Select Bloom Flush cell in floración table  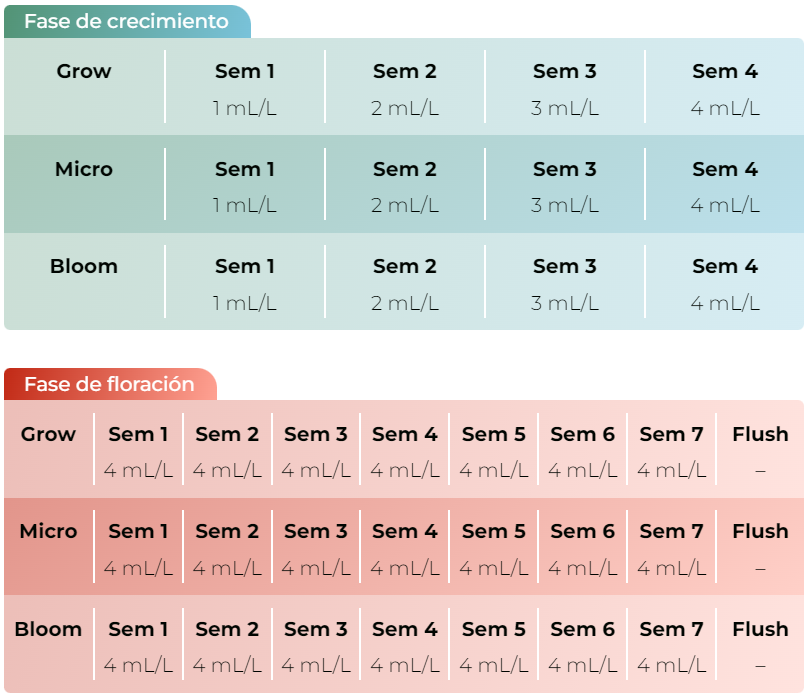[760, 644]
